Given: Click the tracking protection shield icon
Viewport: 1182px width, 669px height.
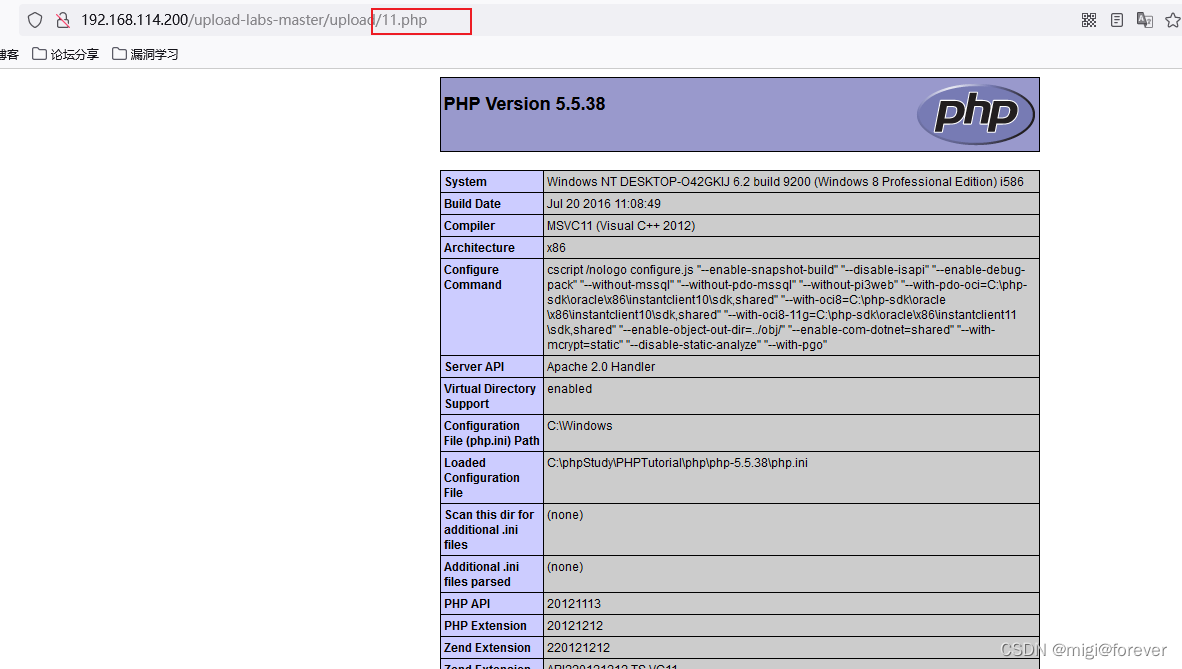Looking at the screenshot, I should coord(35,20).
